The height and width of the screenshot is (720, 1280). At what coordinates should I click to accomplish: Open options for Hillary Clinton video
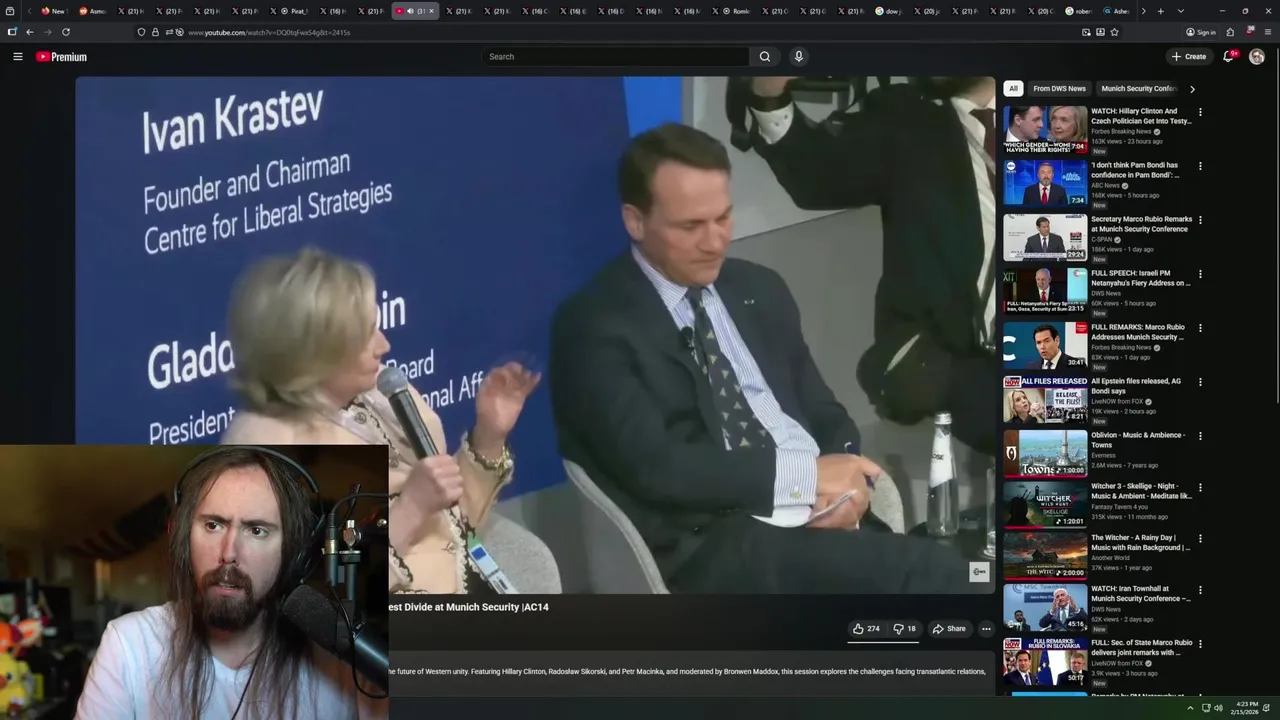pyautogui.click(x=1200, y=112)
